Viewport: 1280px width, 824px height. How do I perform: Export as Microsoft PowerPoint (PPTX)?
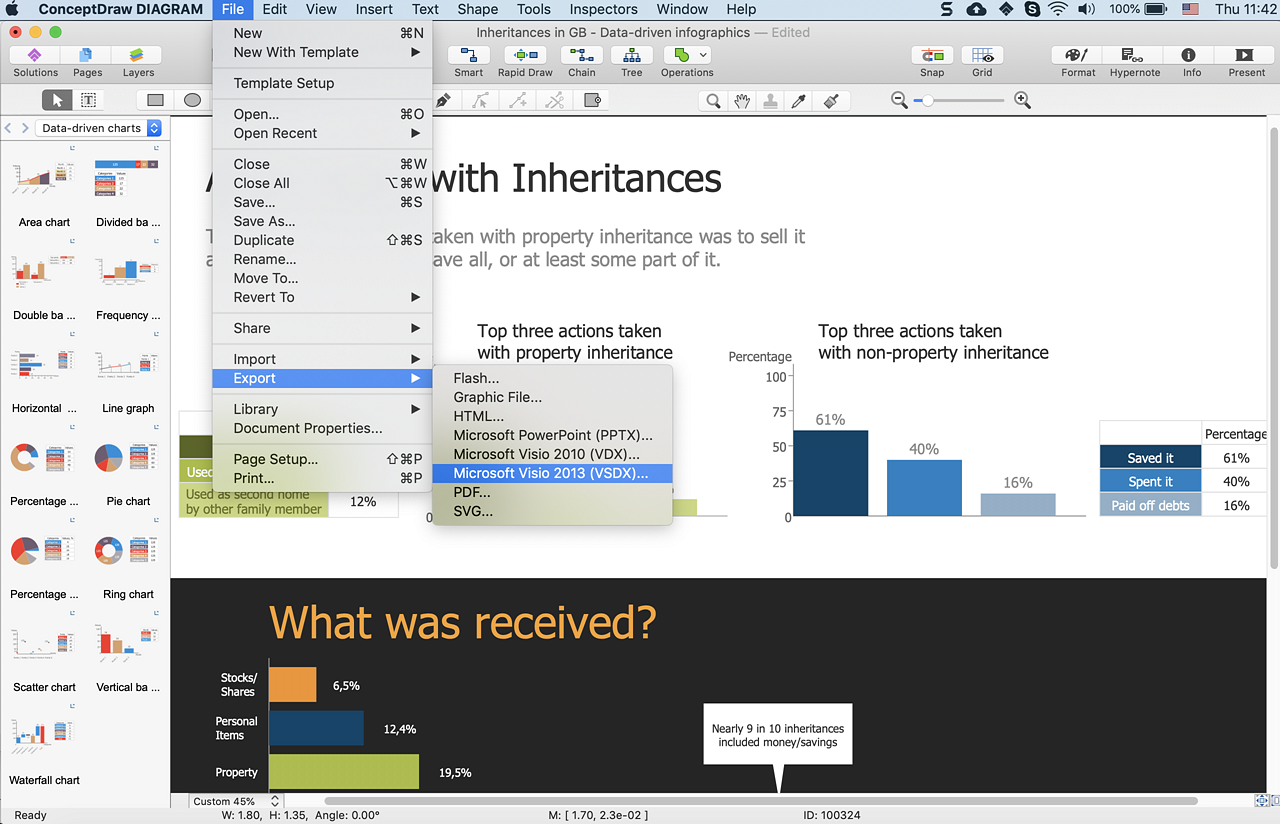[x=552, y=435]
